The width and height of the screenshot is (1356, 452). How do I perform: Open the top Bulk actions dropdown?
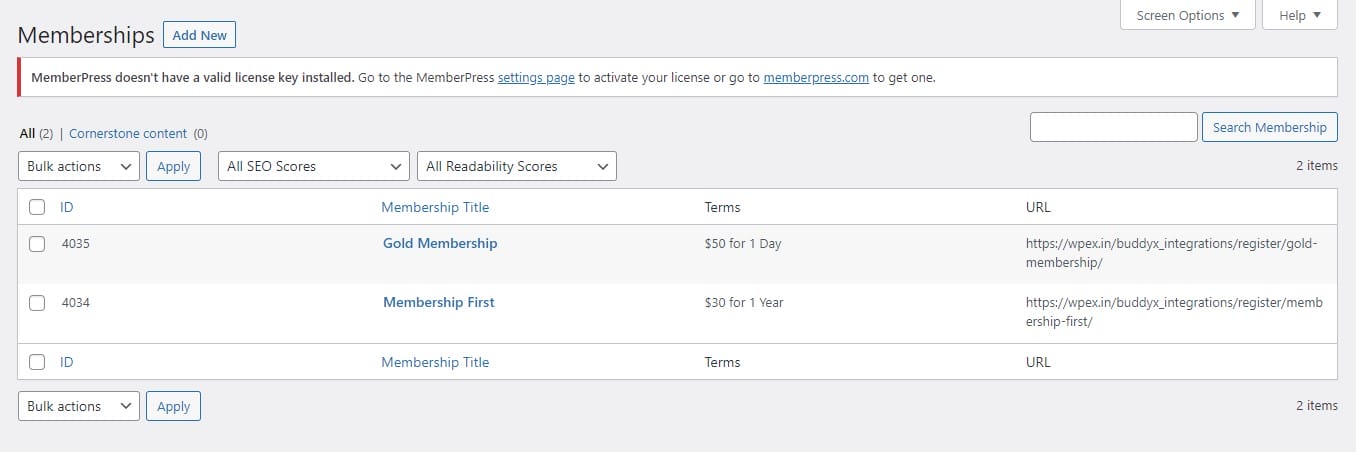pos(79,166)
